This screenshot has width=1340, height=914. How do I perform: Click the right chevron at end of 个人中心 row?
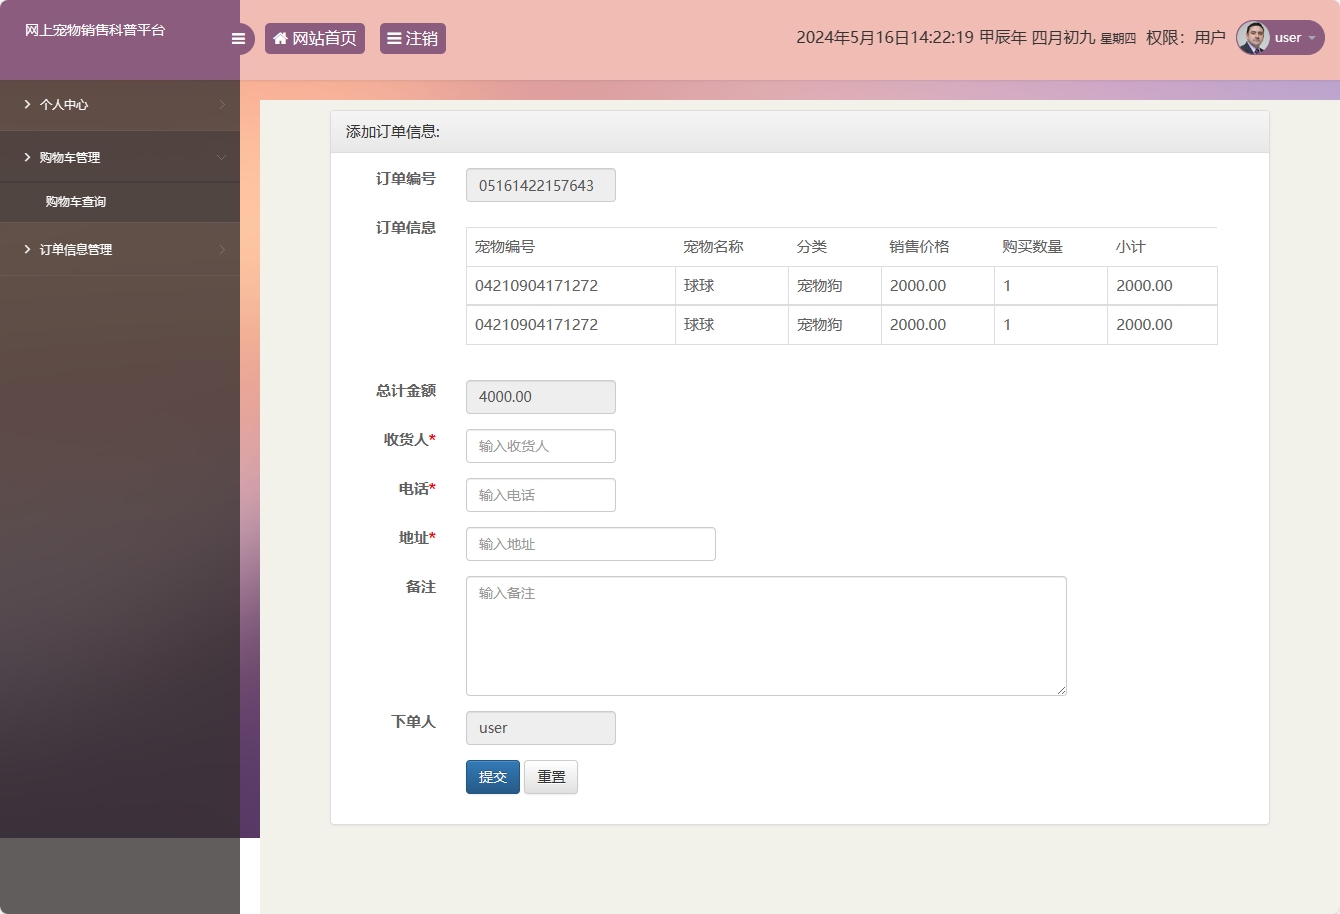(224, 104)
